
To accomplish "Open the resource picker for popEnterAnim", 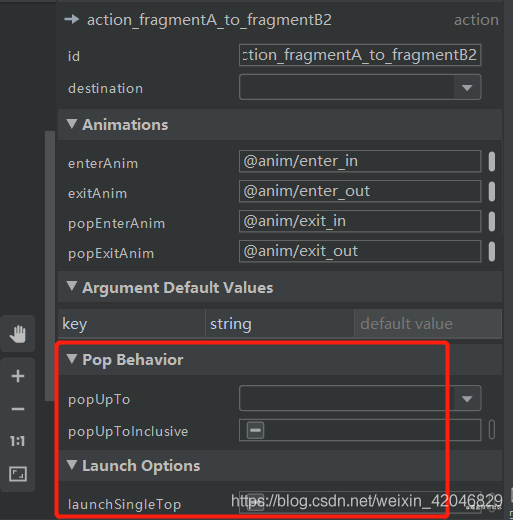I will point(492,222).
